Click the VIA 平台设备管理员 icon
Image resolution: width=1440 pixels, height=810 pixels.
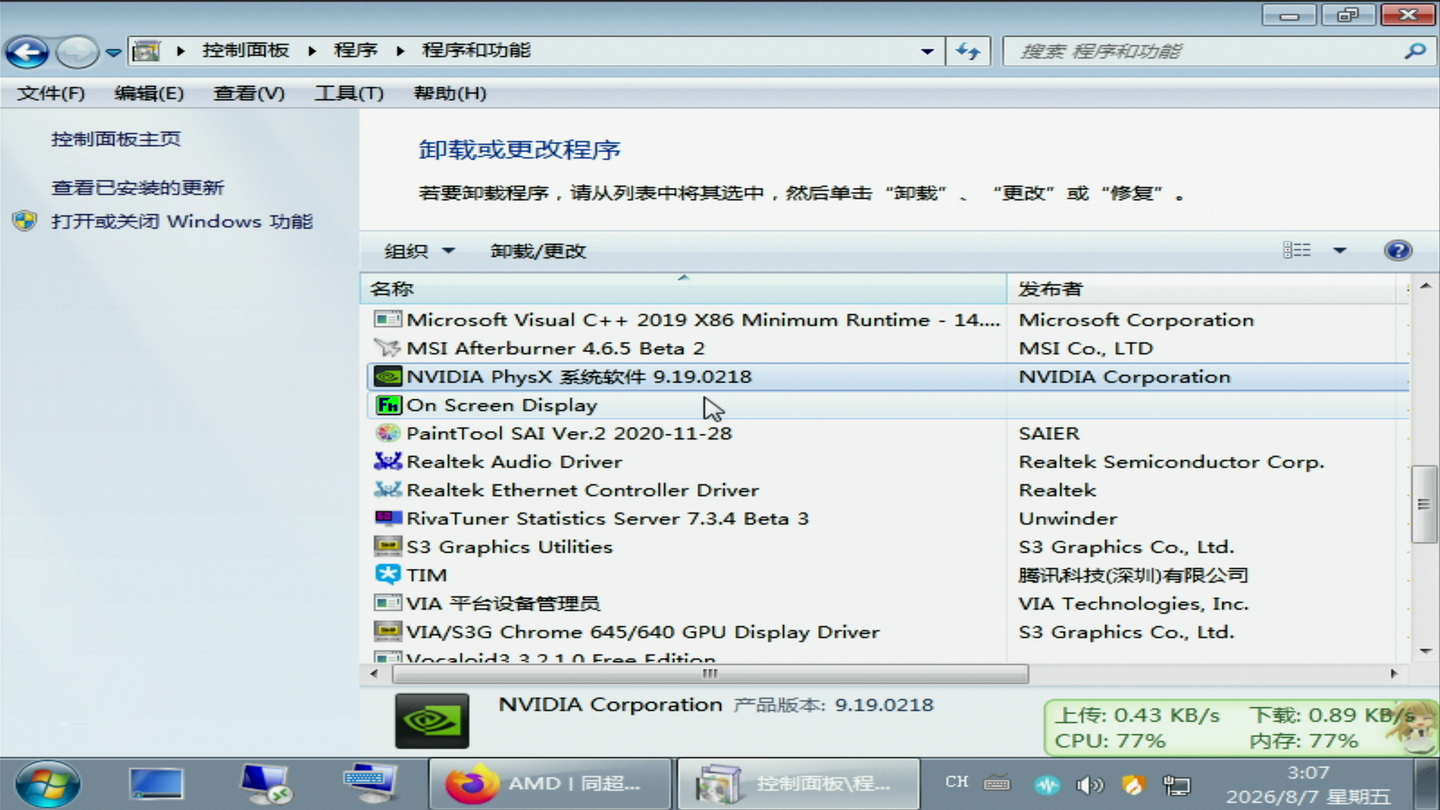coord(388,603)
